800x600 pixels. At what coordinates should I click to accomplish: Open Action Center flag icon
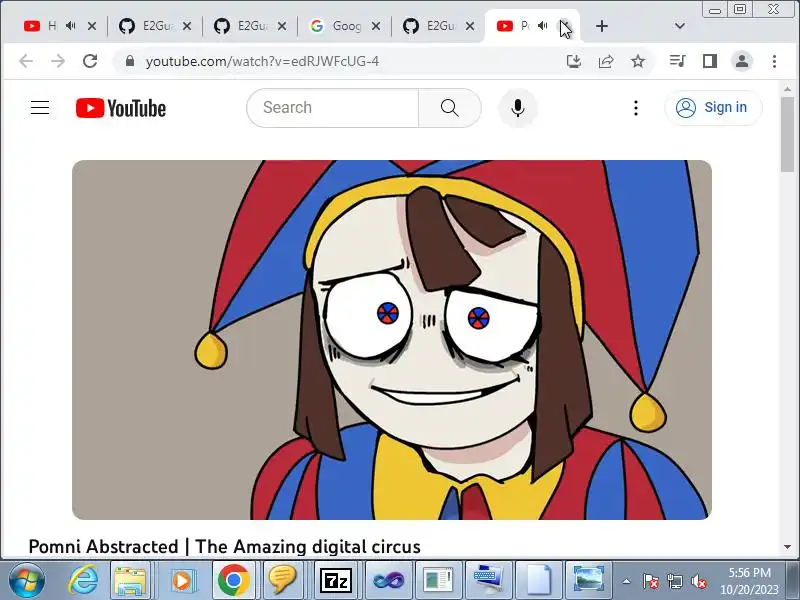pos(650,581)
